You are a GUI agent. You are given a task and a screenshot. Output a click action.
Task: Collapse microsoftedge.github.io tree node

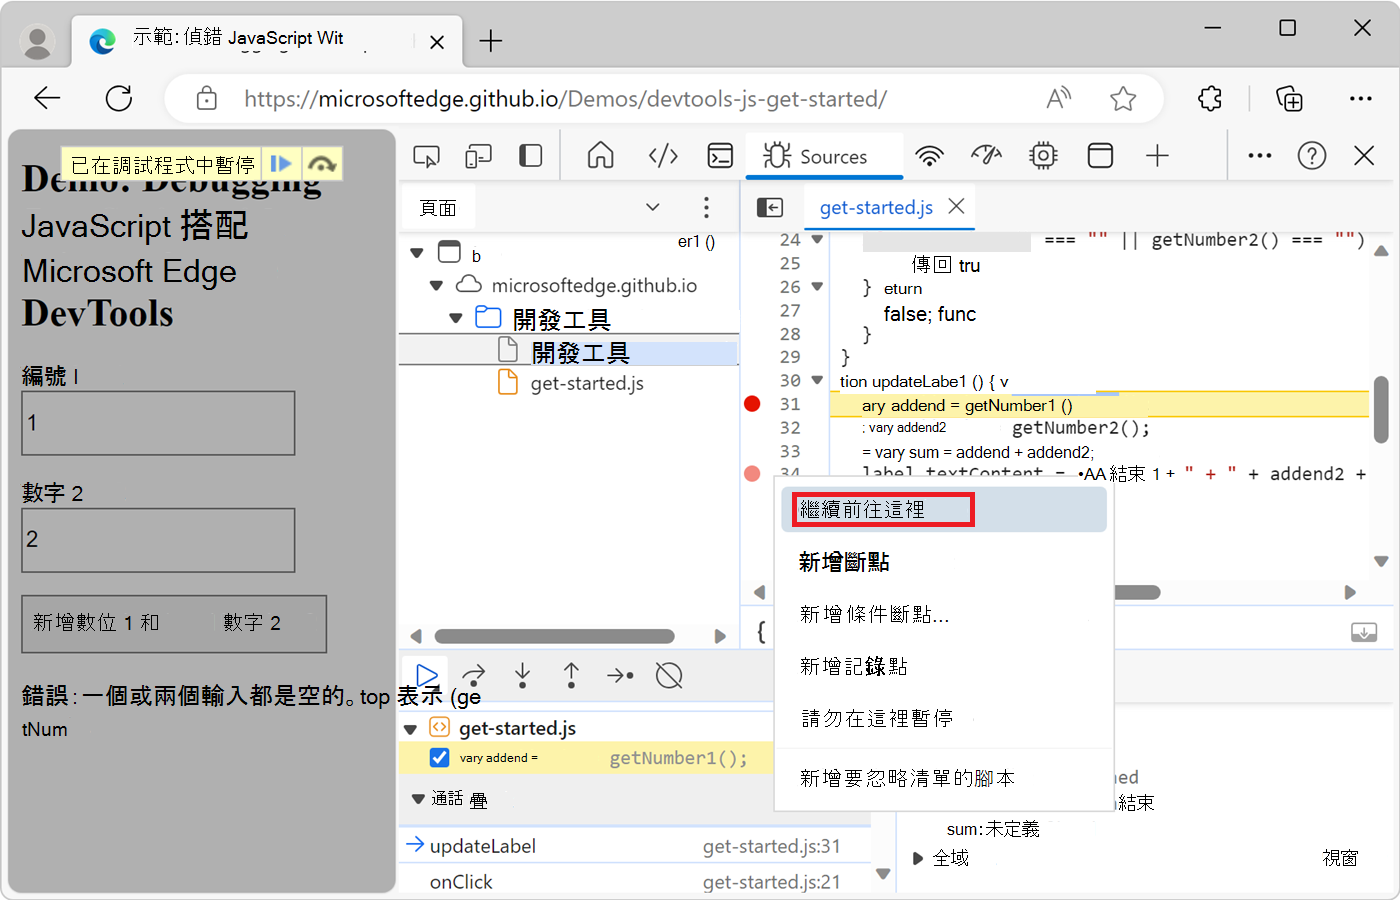click(436, 286)
